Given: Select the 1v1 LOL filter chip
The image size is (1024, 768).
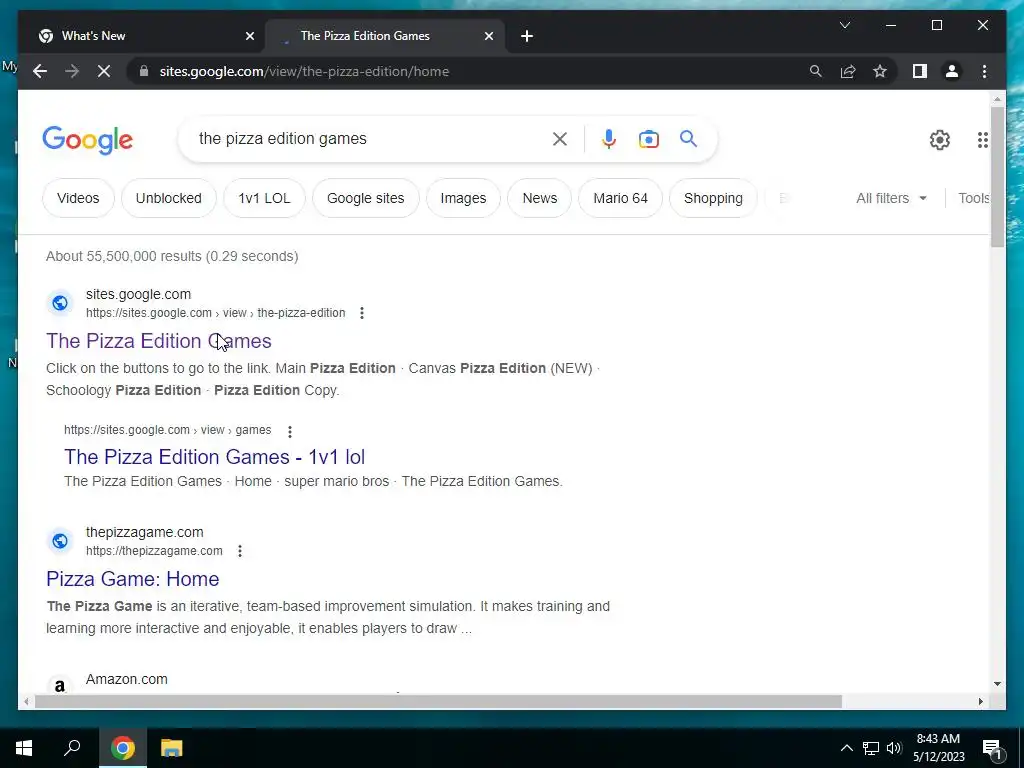Looking at the screenshot, I should pos(264,198).
